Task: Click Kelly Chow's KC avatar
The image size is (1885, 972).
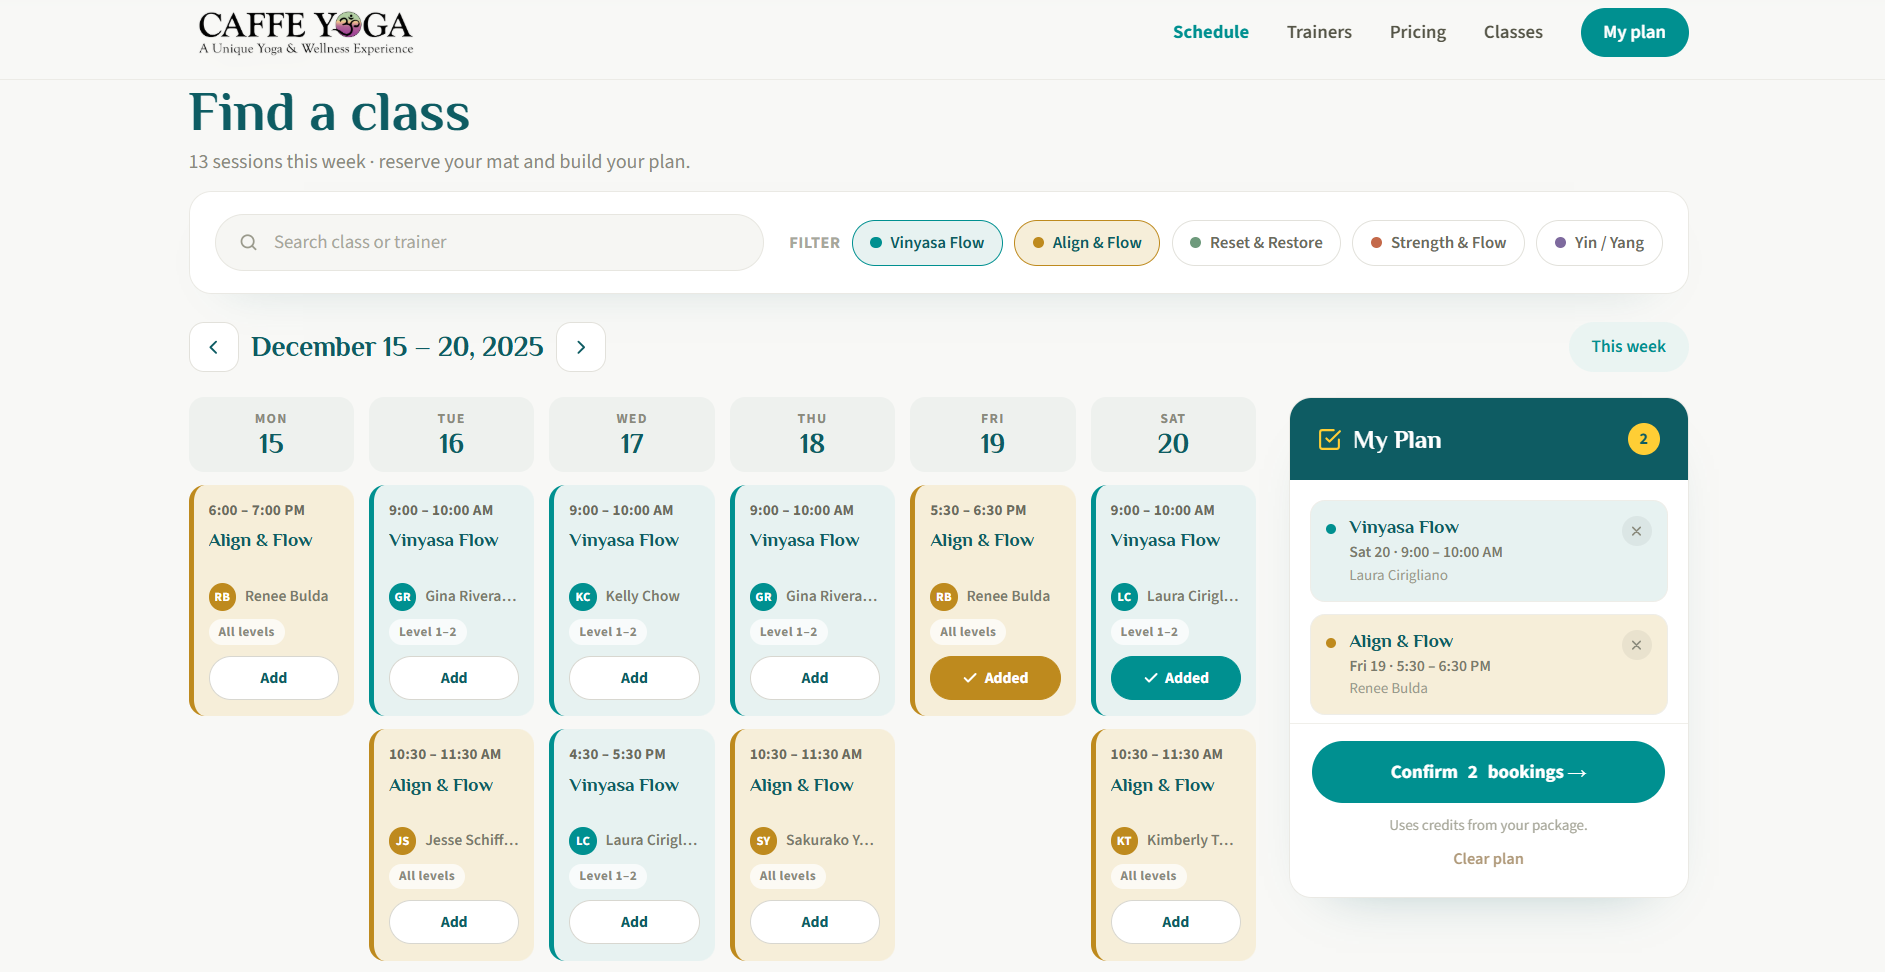Action: (x=583, y=597)
